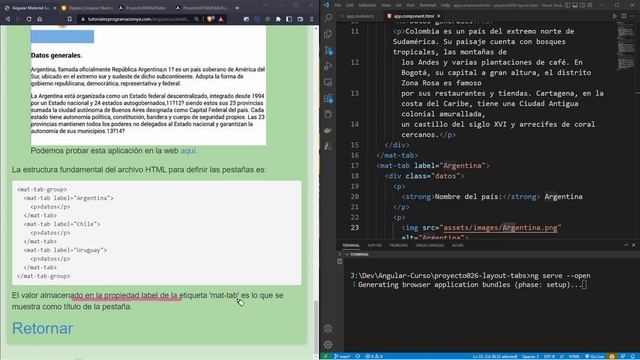Select the Angular Material browser tab
The image size is (640, 360).
click(29, 8)
